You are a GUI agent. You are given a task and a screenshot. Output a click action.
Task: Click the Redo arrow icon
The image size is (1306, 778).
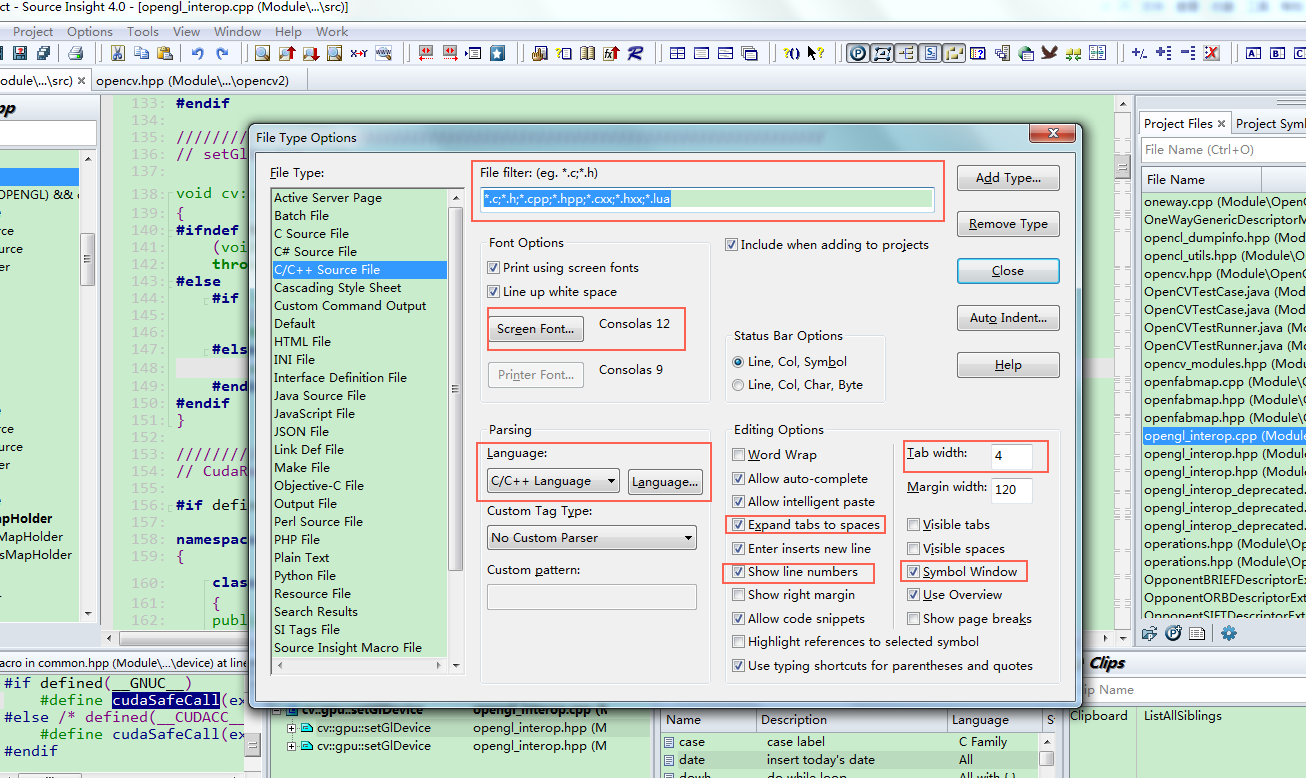[x=222, y=53]
